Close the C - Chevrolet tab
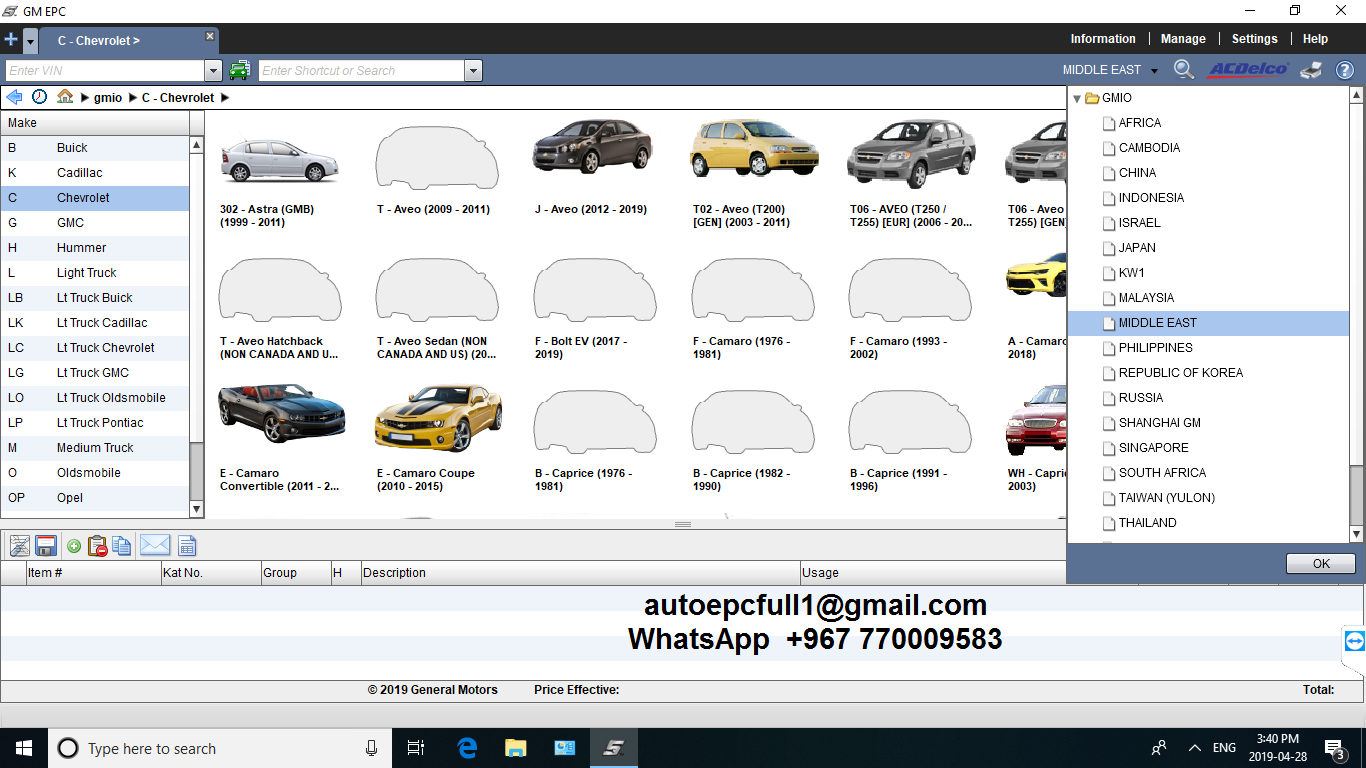Viewport: 1366px width, 768px height. [x=210, y=36]
